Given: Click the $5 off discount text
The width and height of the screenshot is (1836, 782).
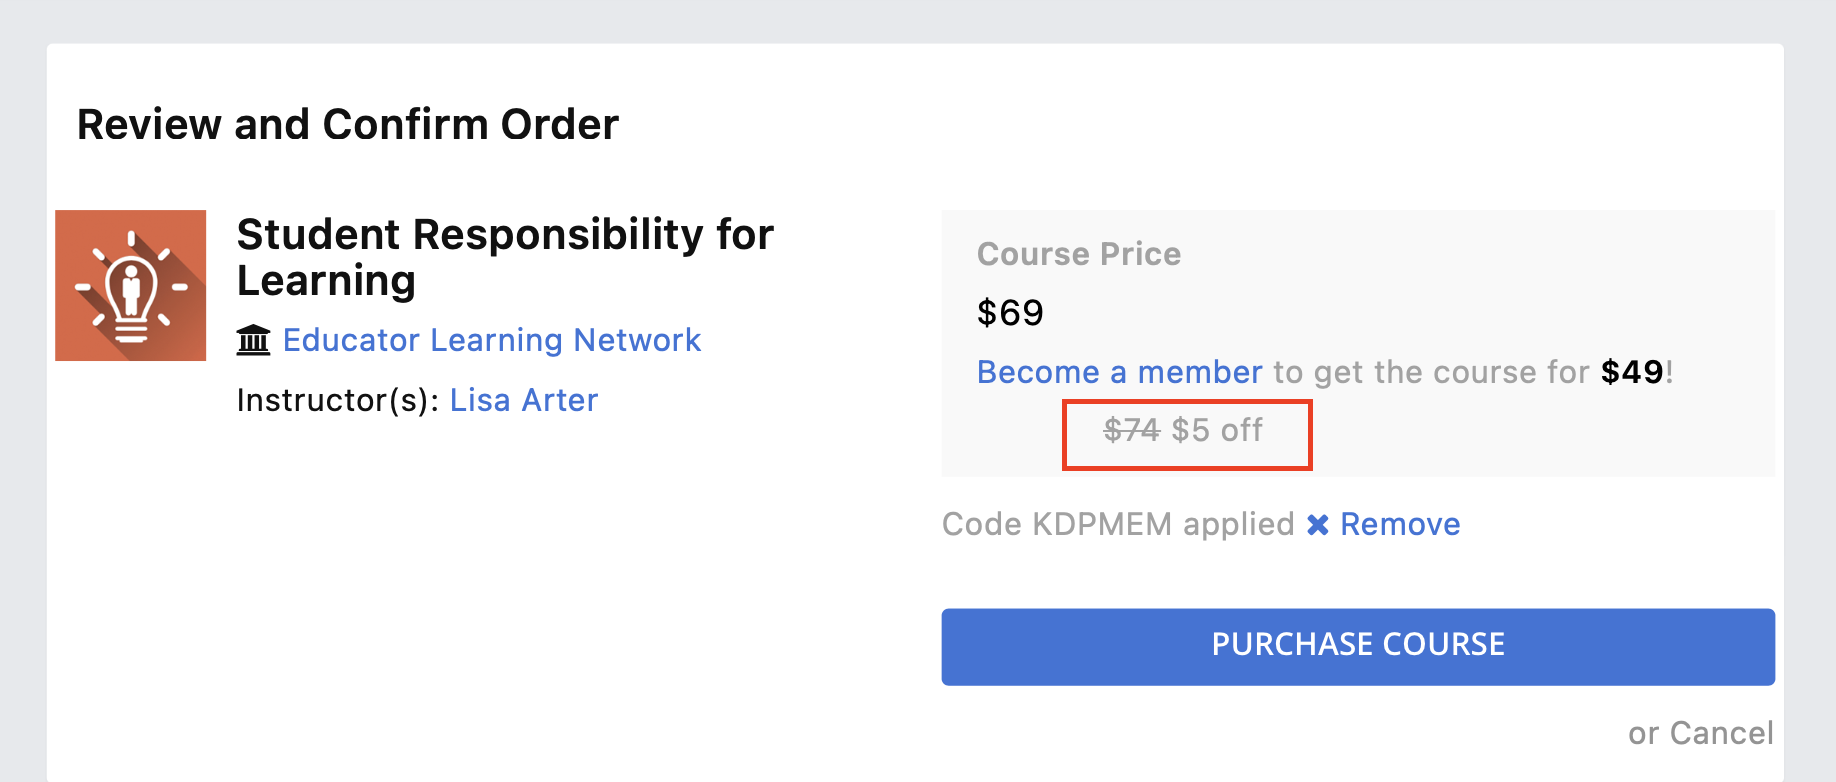Looking at the screenshot, I should (1217, 430).
